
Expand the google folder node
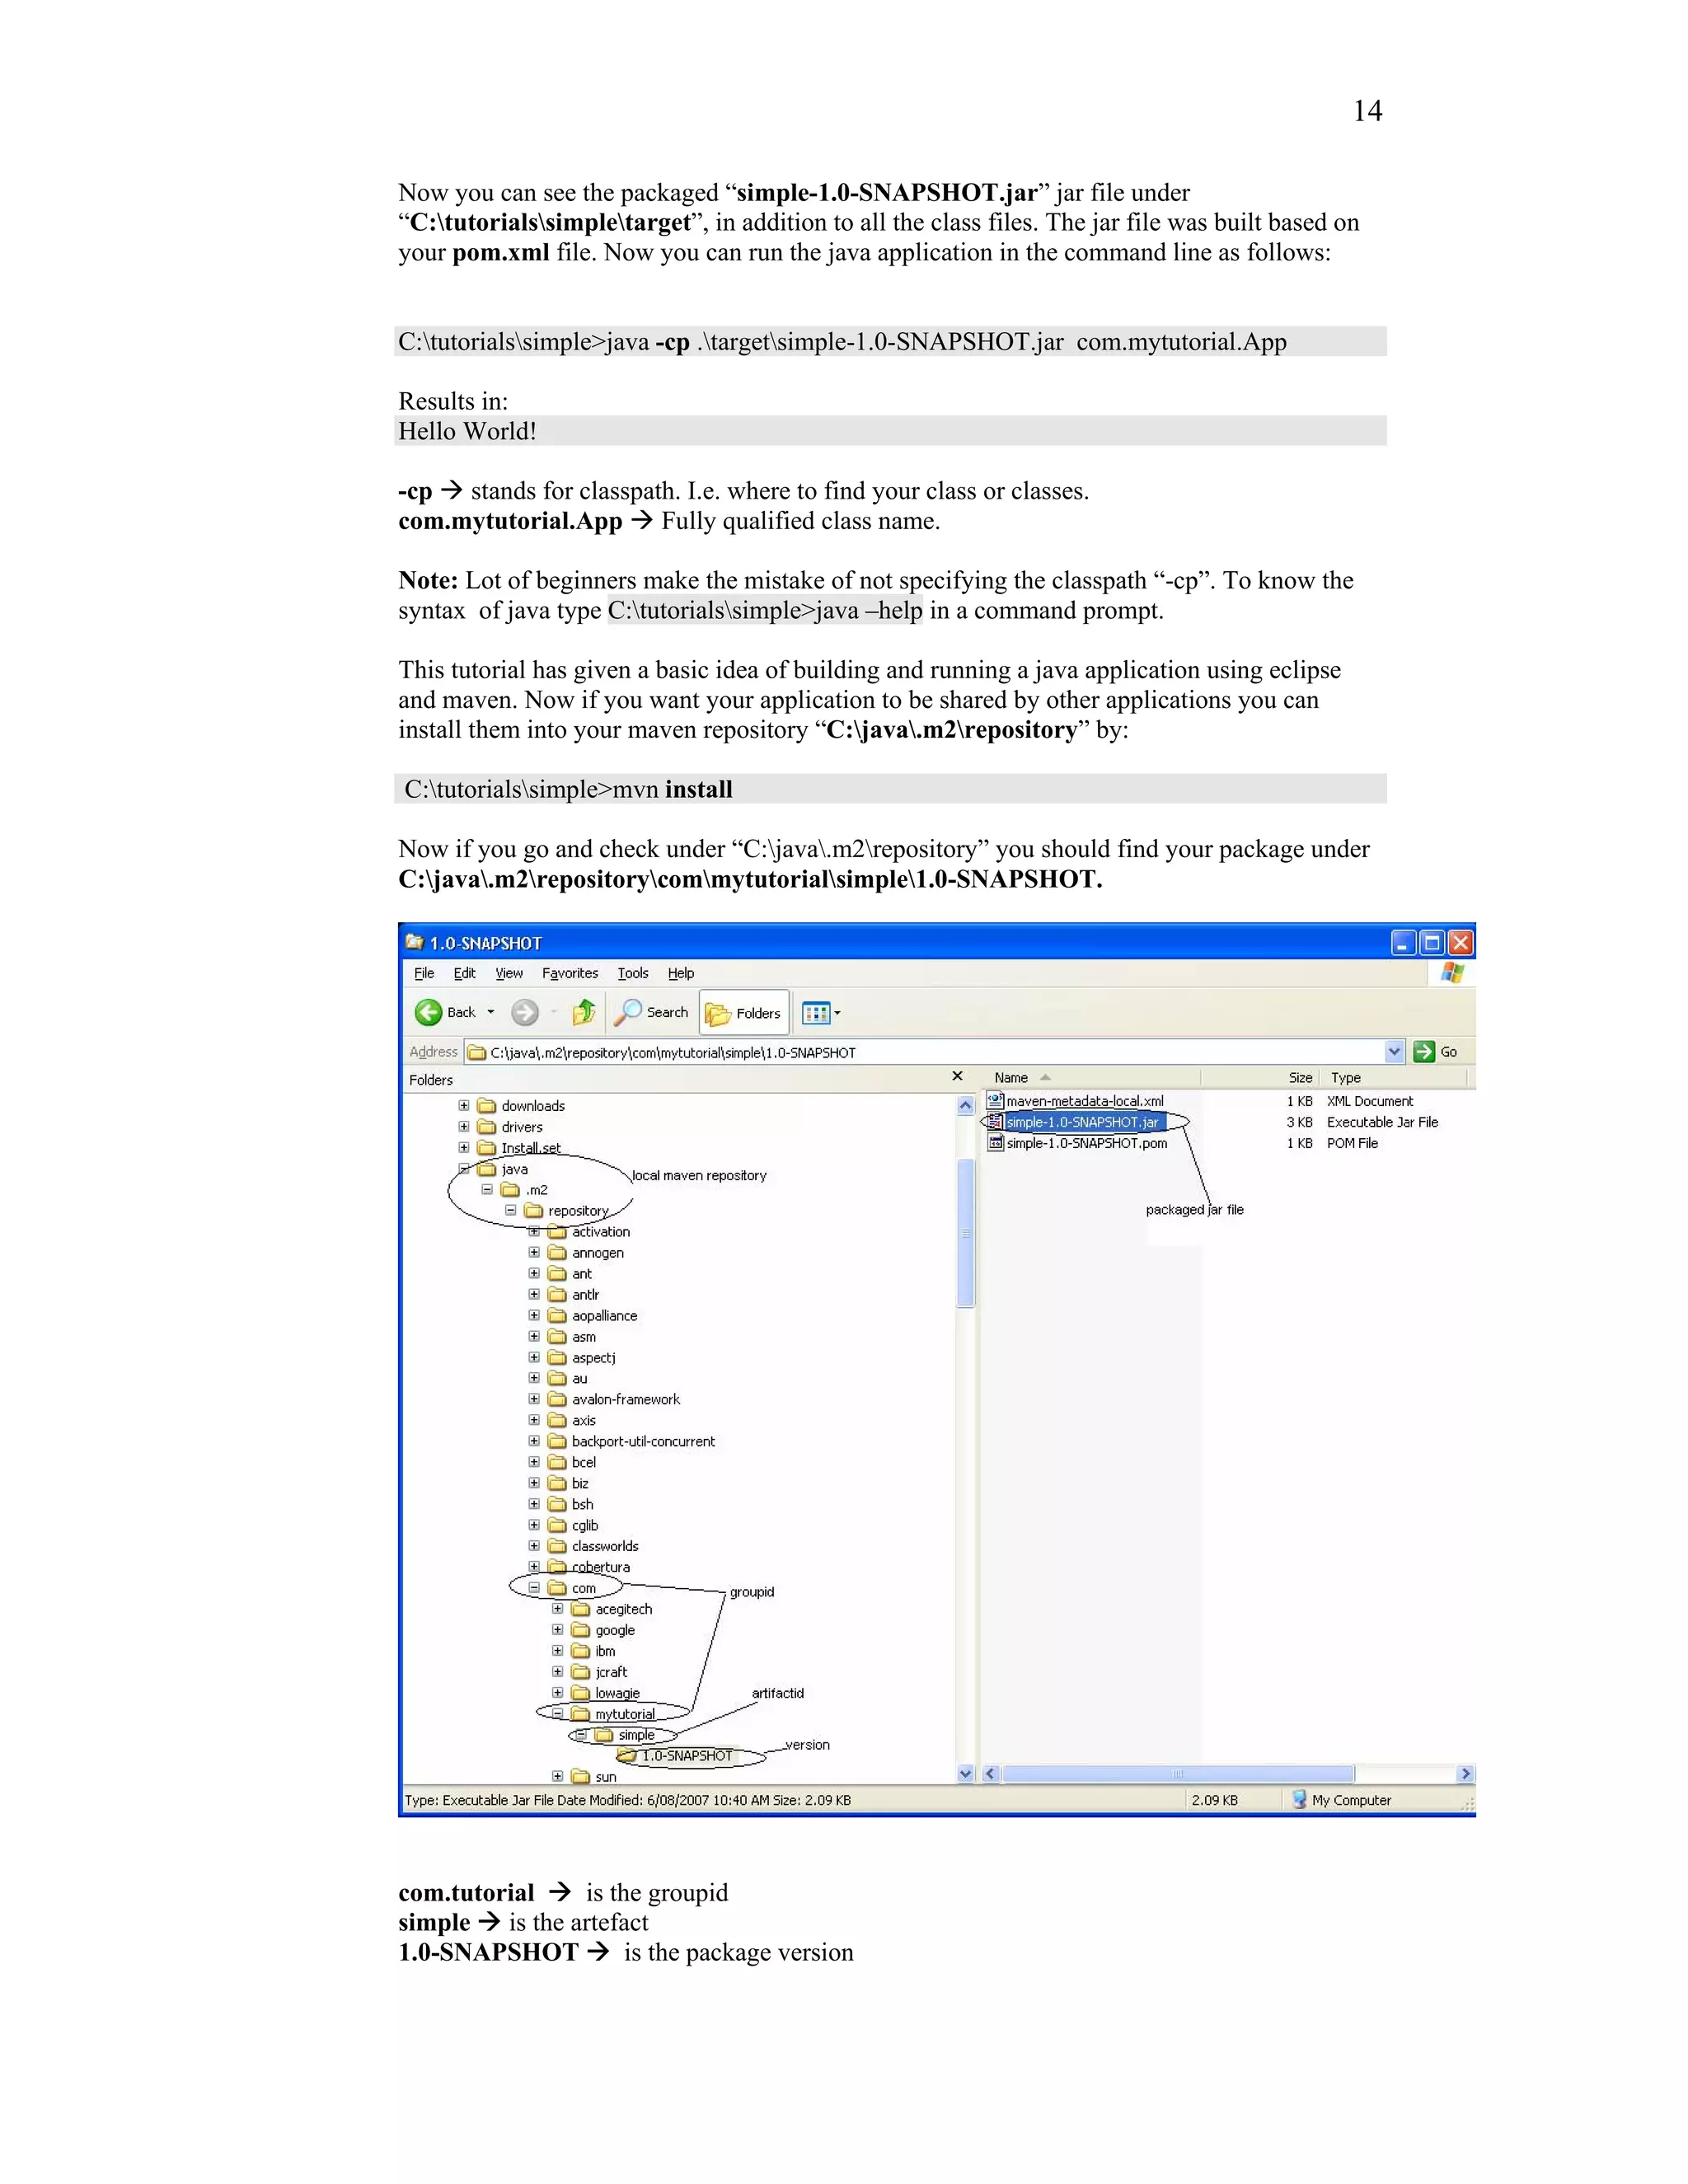558,1629
